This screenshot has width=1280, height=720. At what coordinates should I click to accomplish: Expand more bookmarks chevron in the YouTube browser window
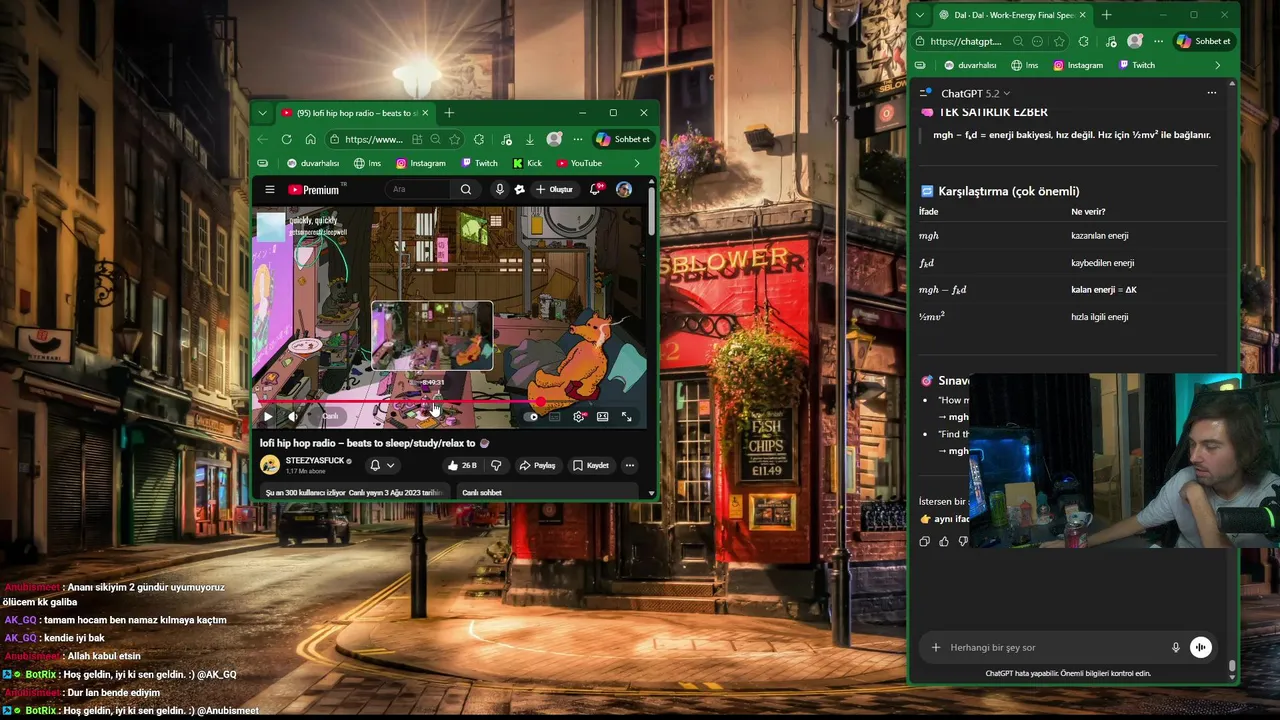pyautogui.click(x=637, y=163)
